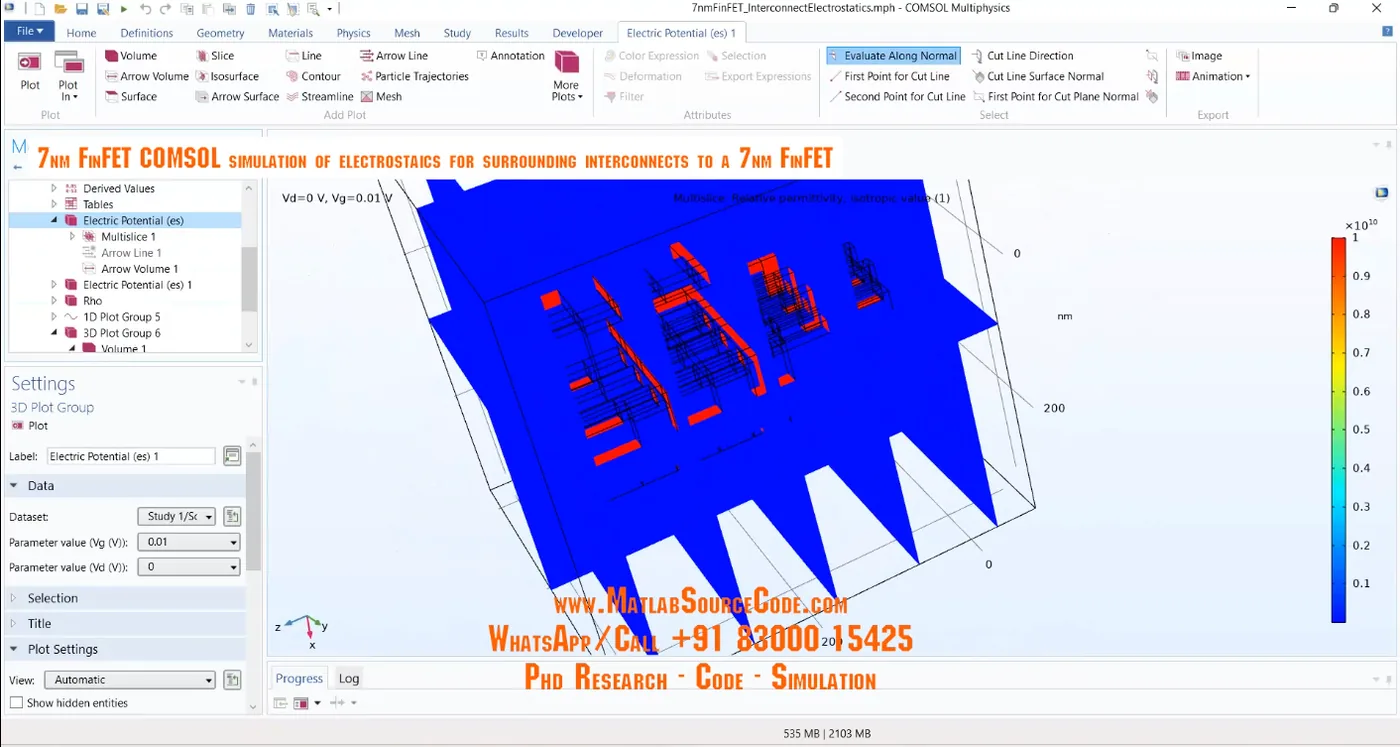Select 1D Plot Group 5 in tree
Screen dimensions: 1400x747
coord(121,317)
